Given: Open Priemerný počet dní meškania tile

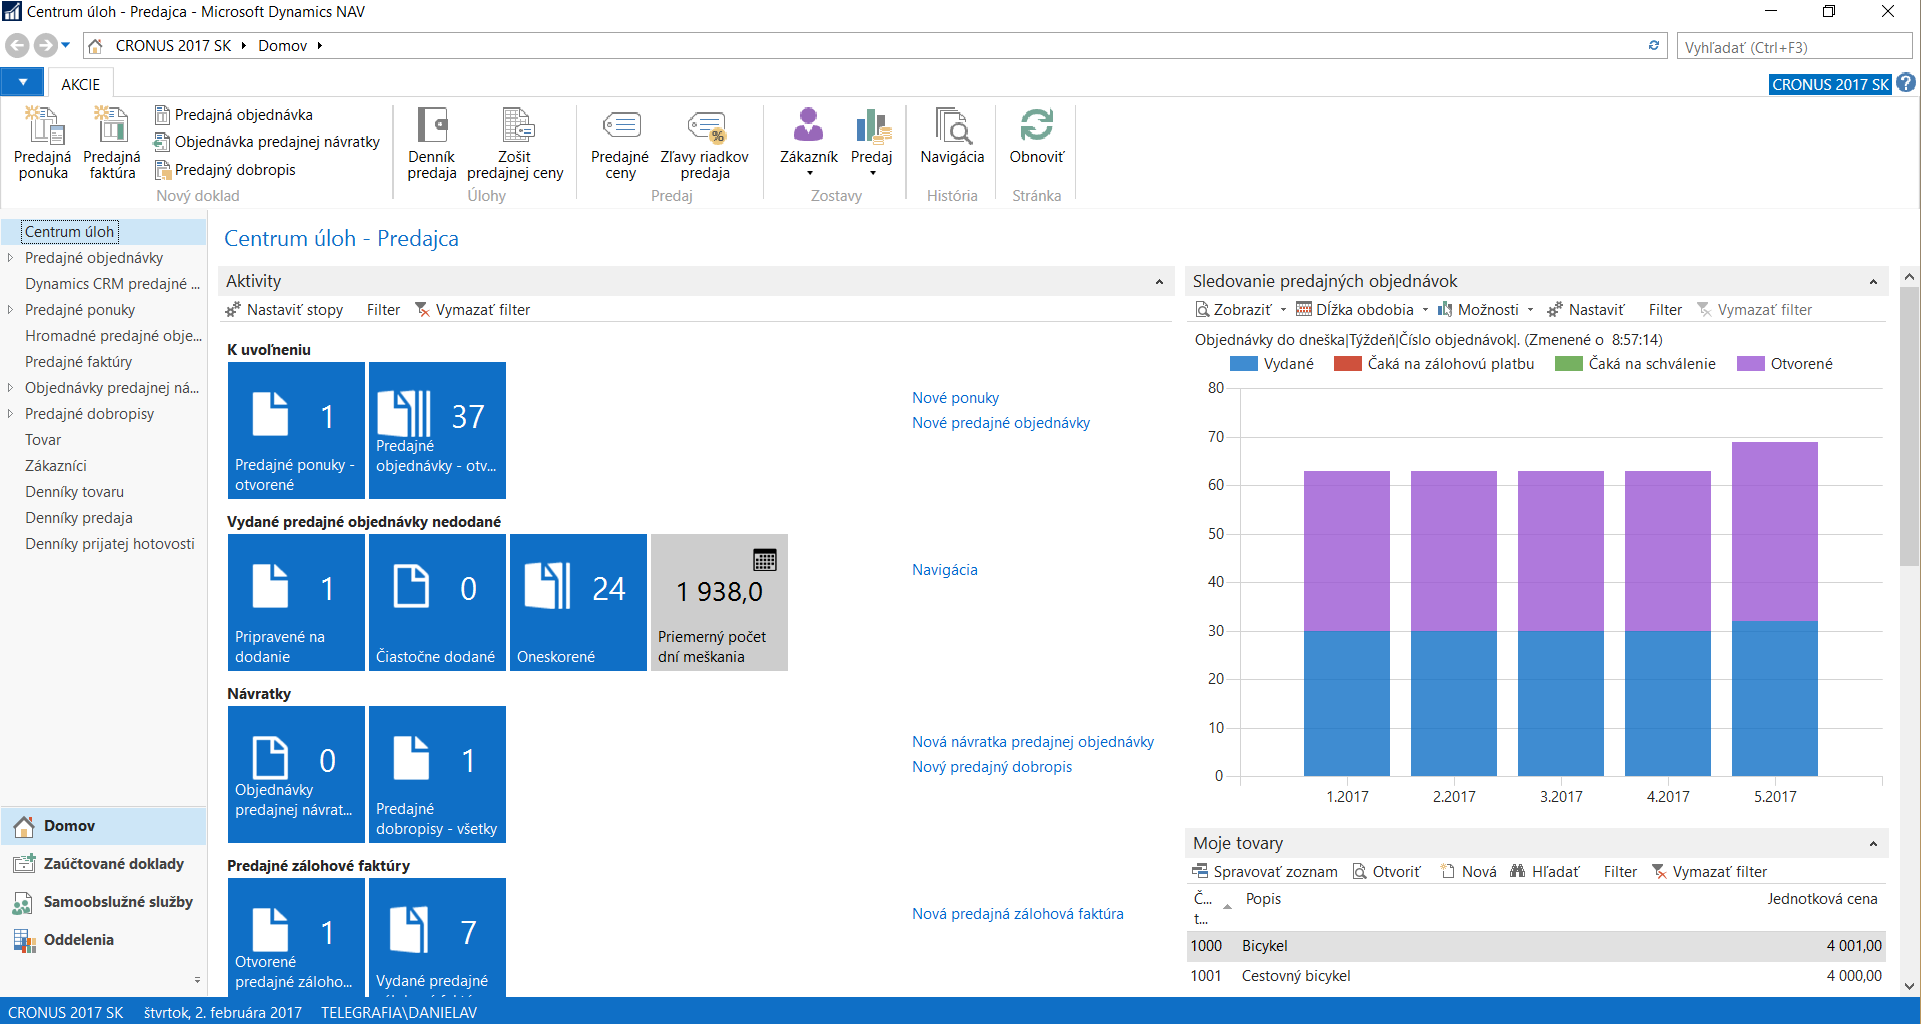Looking at the screenshot, I should (x=719, y=602).
